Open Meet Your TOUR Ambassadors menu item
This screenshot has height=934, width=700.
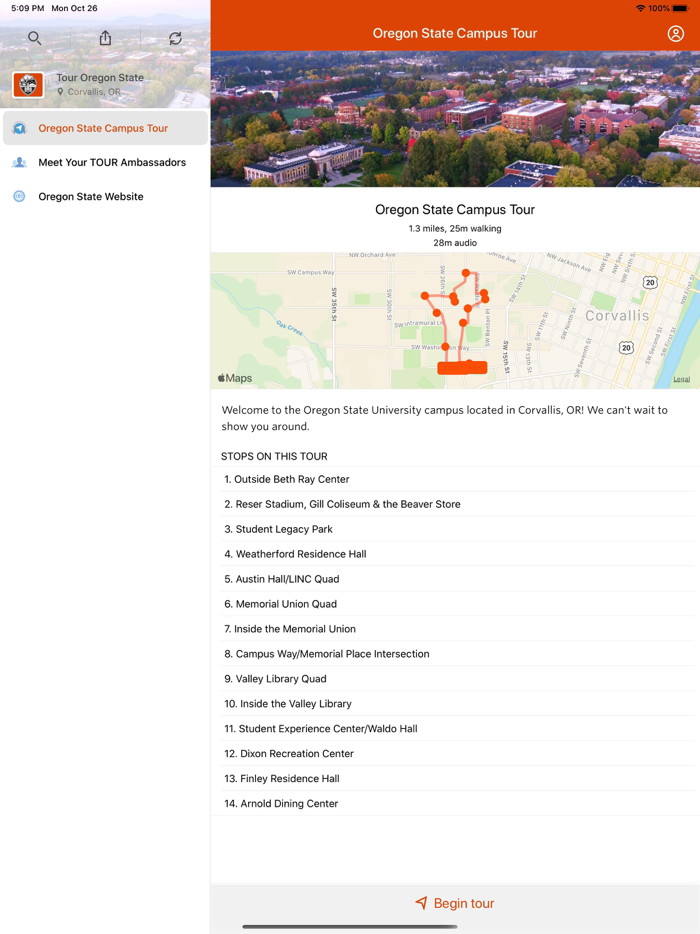(105, 162)
